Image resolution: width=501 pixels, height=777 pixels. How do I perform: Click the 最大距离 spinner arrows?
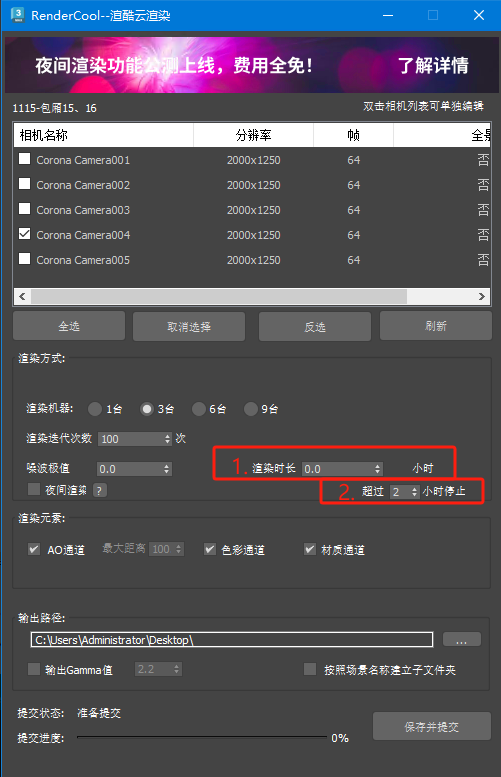point(179,549)
